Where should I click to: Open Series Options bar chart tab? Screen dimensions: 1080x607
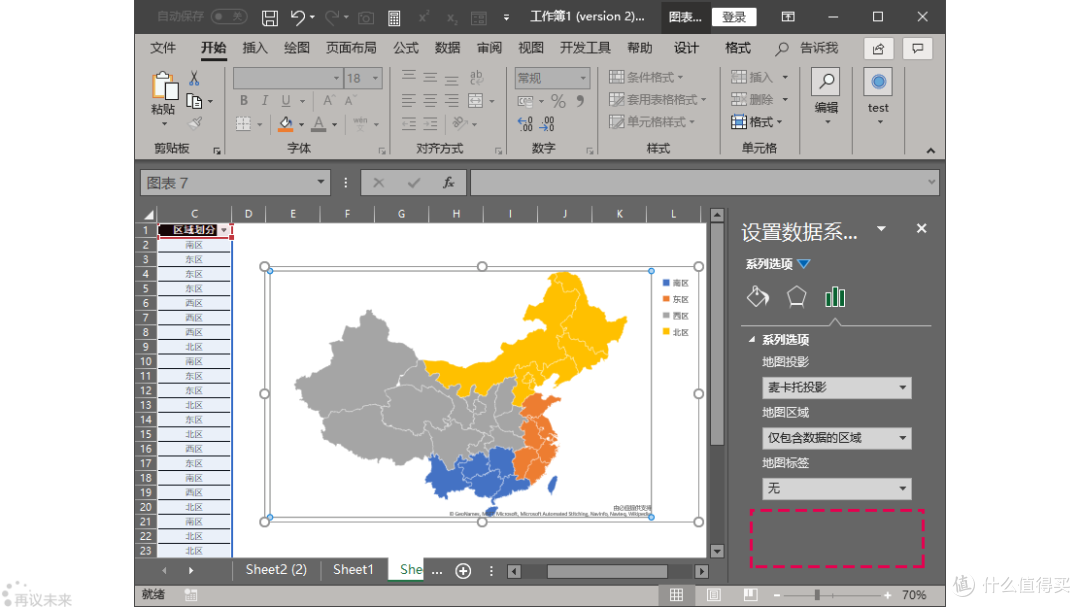click(x=835, y=296)
